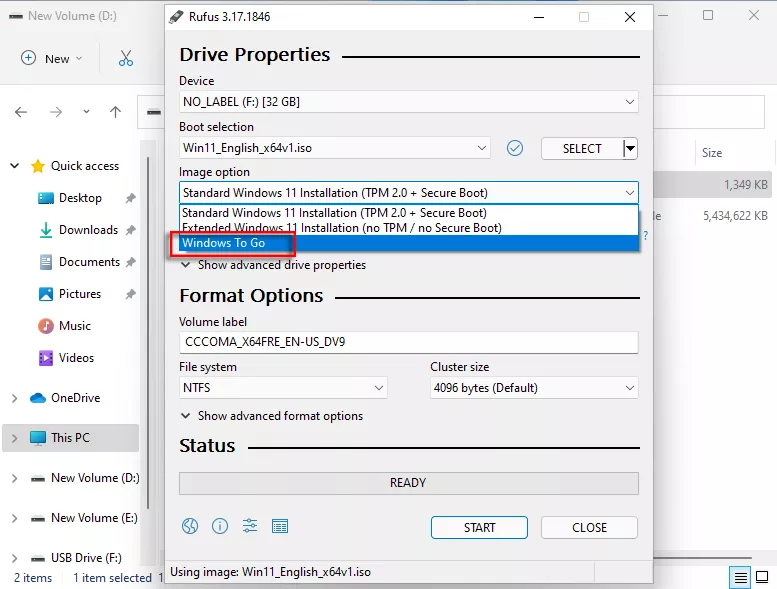This screenshot has width=777, height=589.
Task: Click the Volume label text field
Action: point(408,342)
